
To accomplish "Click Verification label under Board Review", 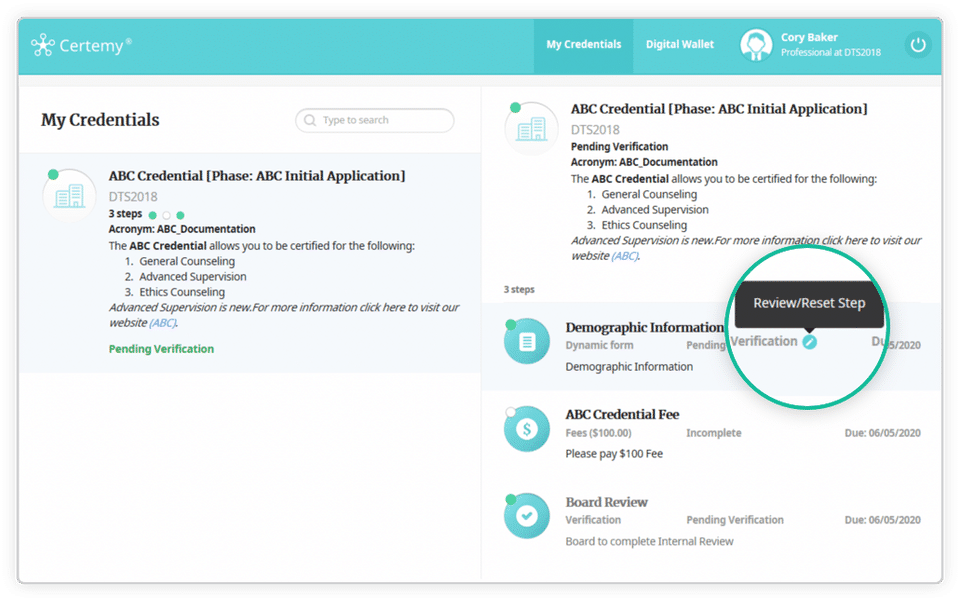I will pos(593,520).
